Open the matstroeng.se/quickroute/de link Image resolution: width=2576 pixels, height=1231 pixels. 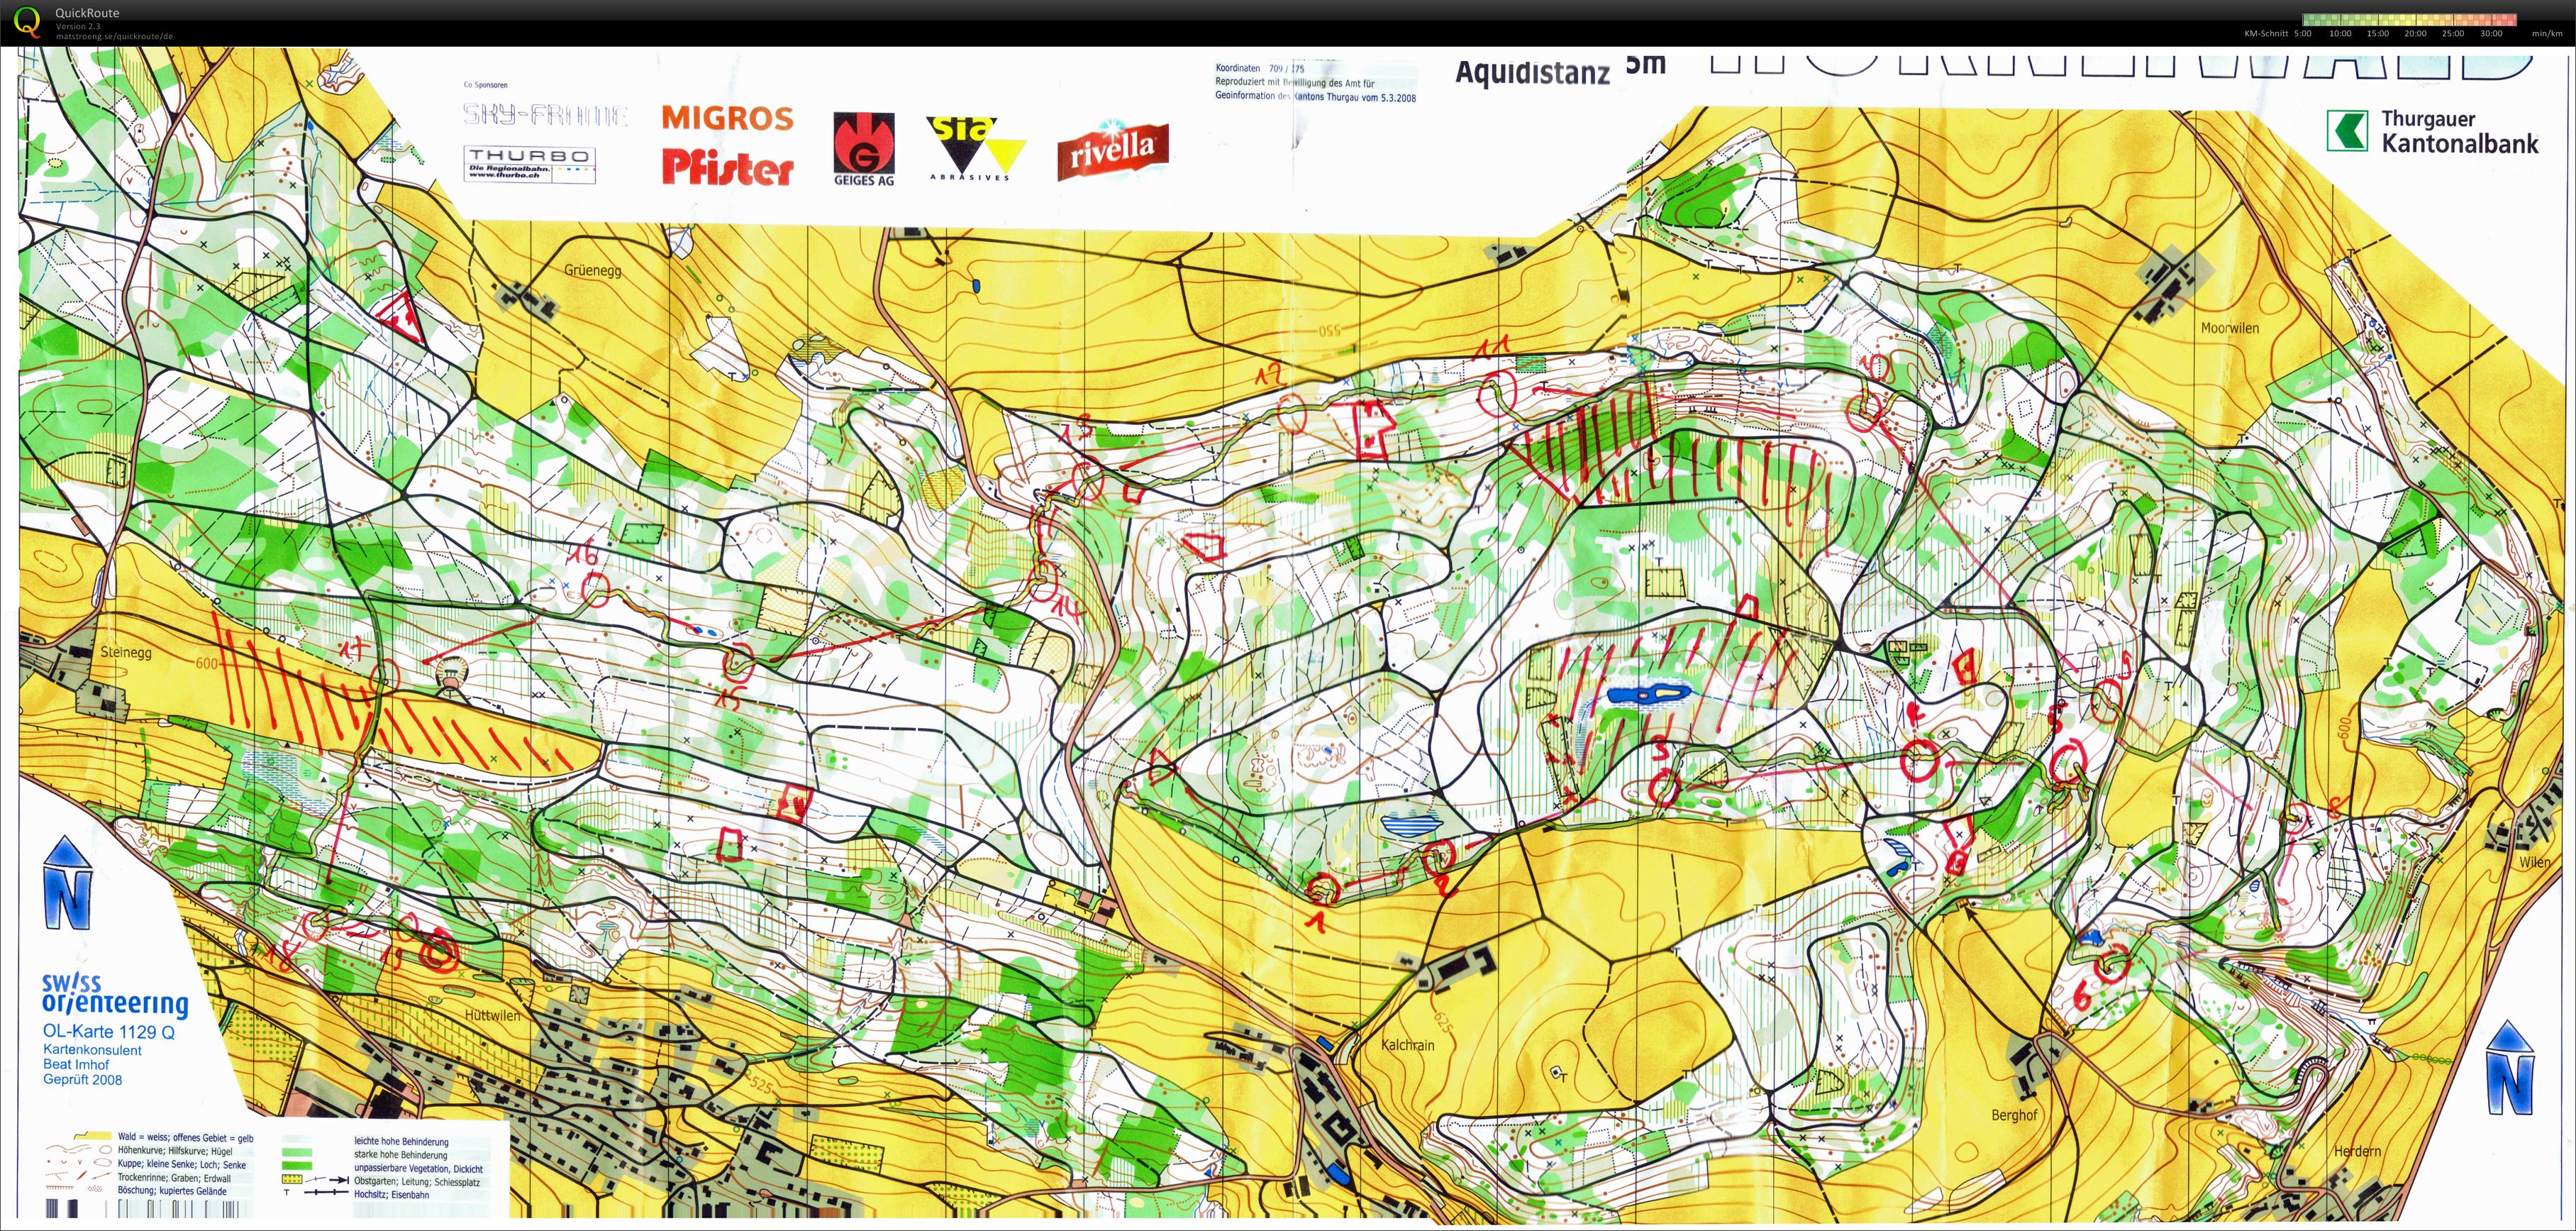(x=114, y=36)
